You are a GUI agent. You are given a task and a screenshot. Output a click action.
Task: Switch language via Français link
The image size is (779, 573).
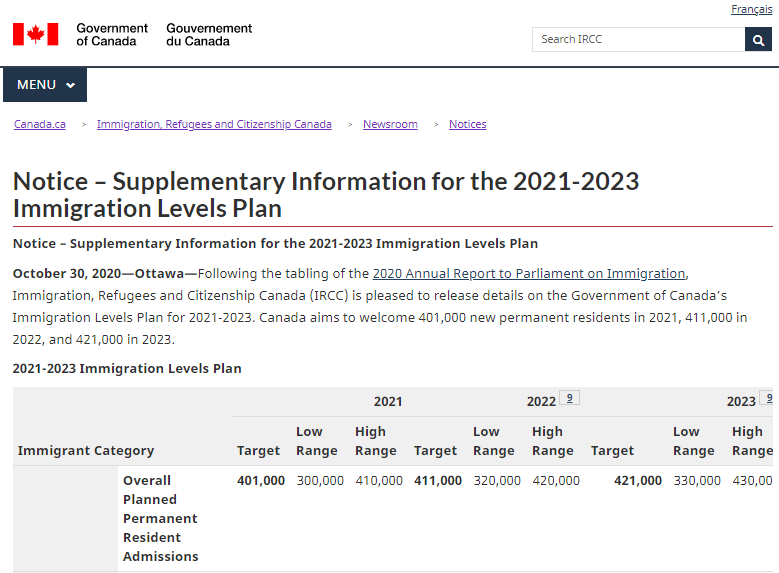[752, 9]
